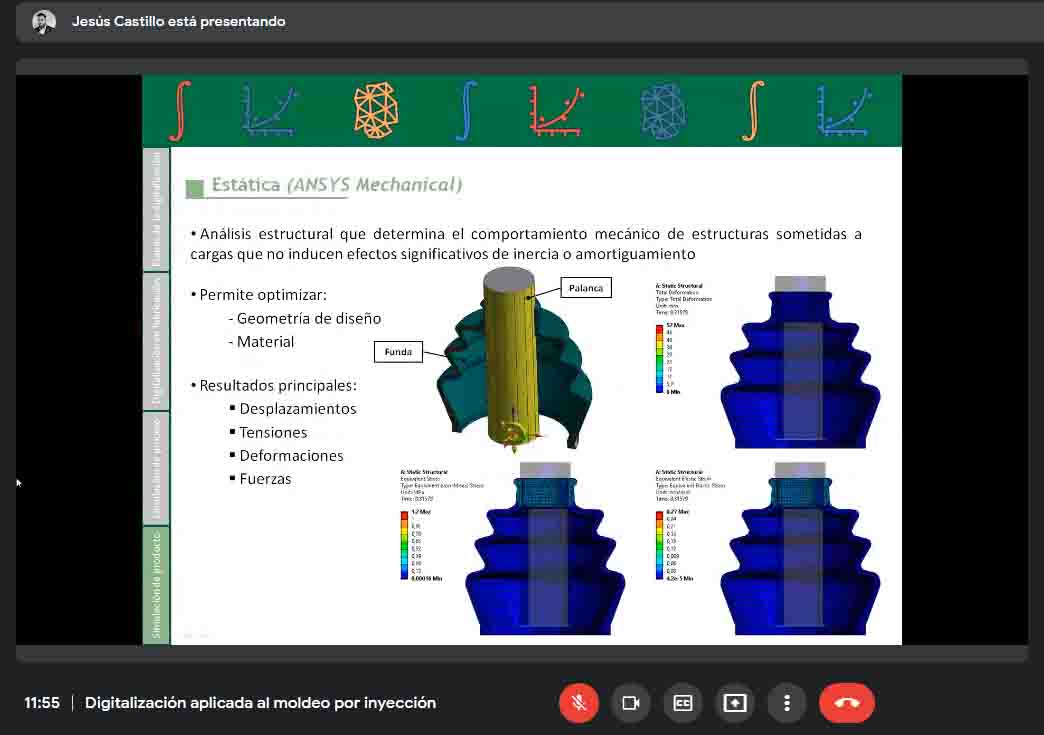Viewport: 1044px width, 735px height.
Task: Click the dark blue mesh icon in the slide header
Action: pyautogui.click(x=663, y=111)
